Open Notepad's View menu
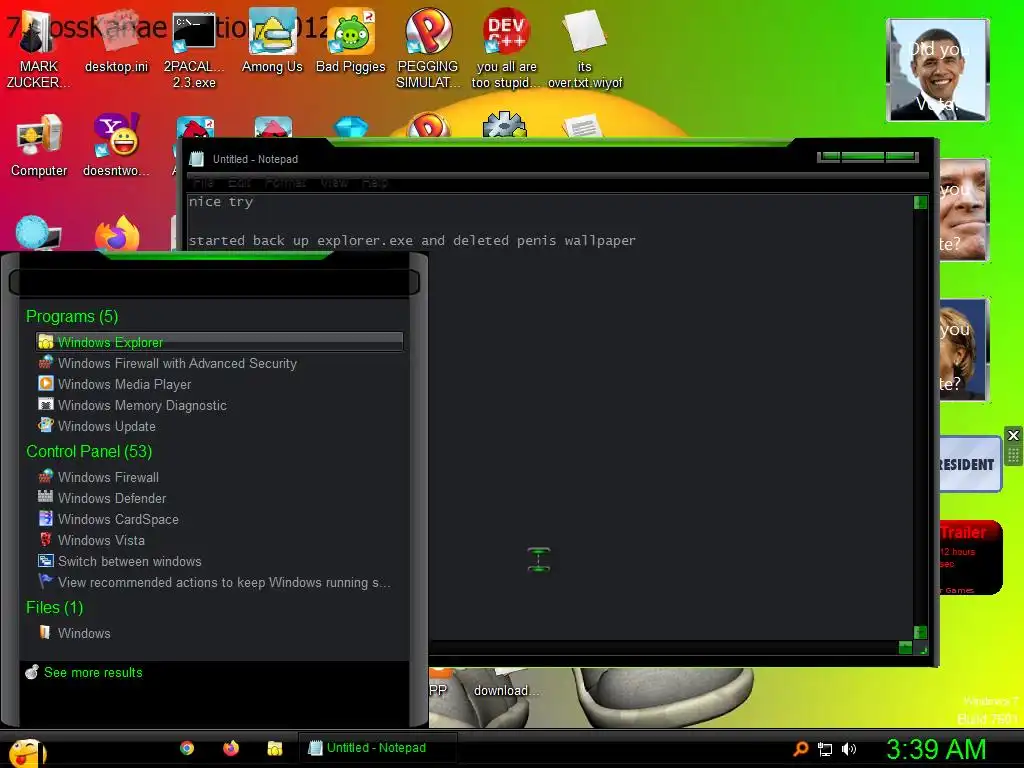Screen dimensions: 1024x768 point(334,183)
